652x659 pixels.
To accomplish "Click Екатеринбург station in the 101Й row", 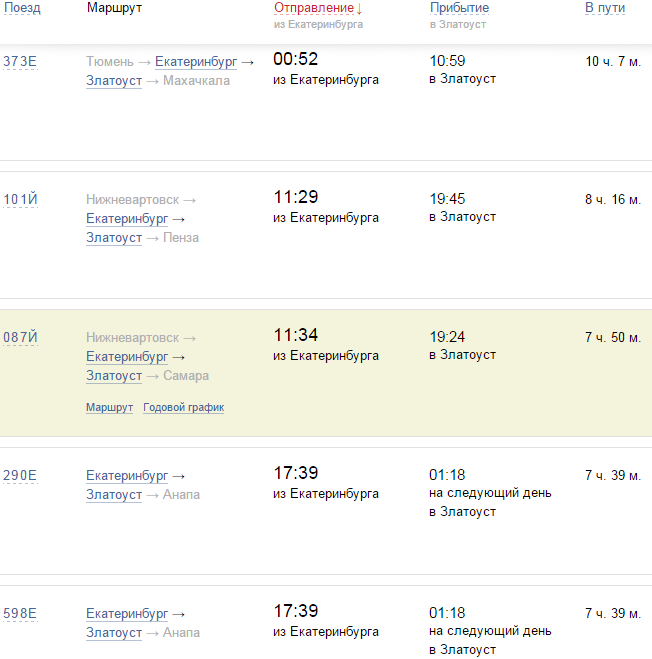I will [x=128, y=218].
